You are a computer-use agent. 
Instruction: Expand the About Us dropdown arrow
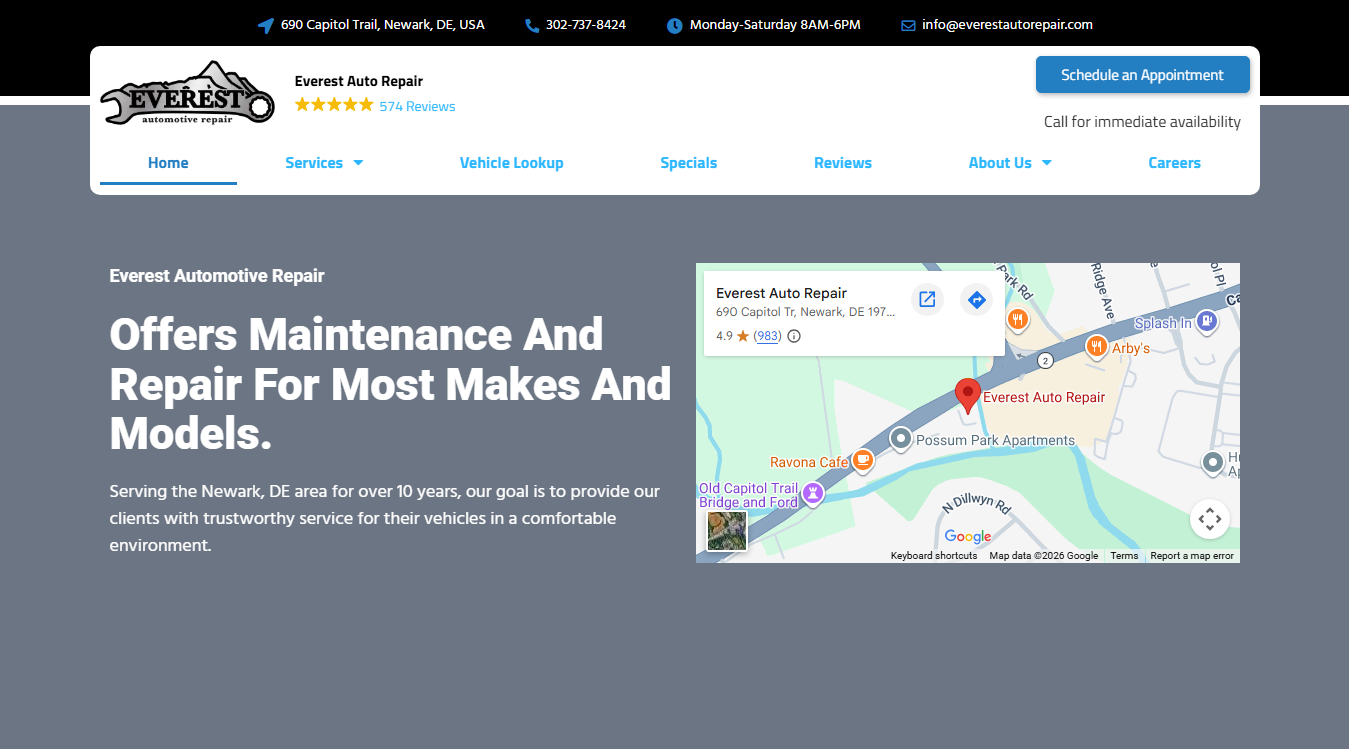click(x=1047, y=163)
